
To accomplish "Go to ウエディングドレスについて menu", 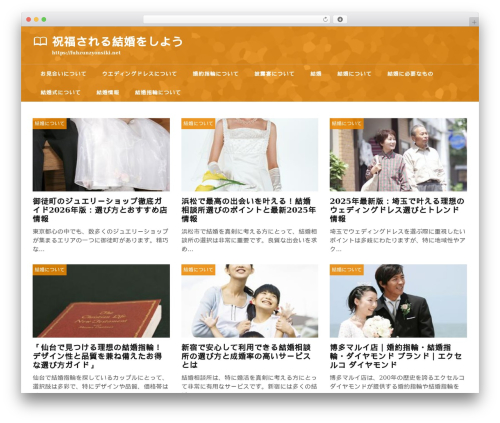I will click(x=139, y=74).
